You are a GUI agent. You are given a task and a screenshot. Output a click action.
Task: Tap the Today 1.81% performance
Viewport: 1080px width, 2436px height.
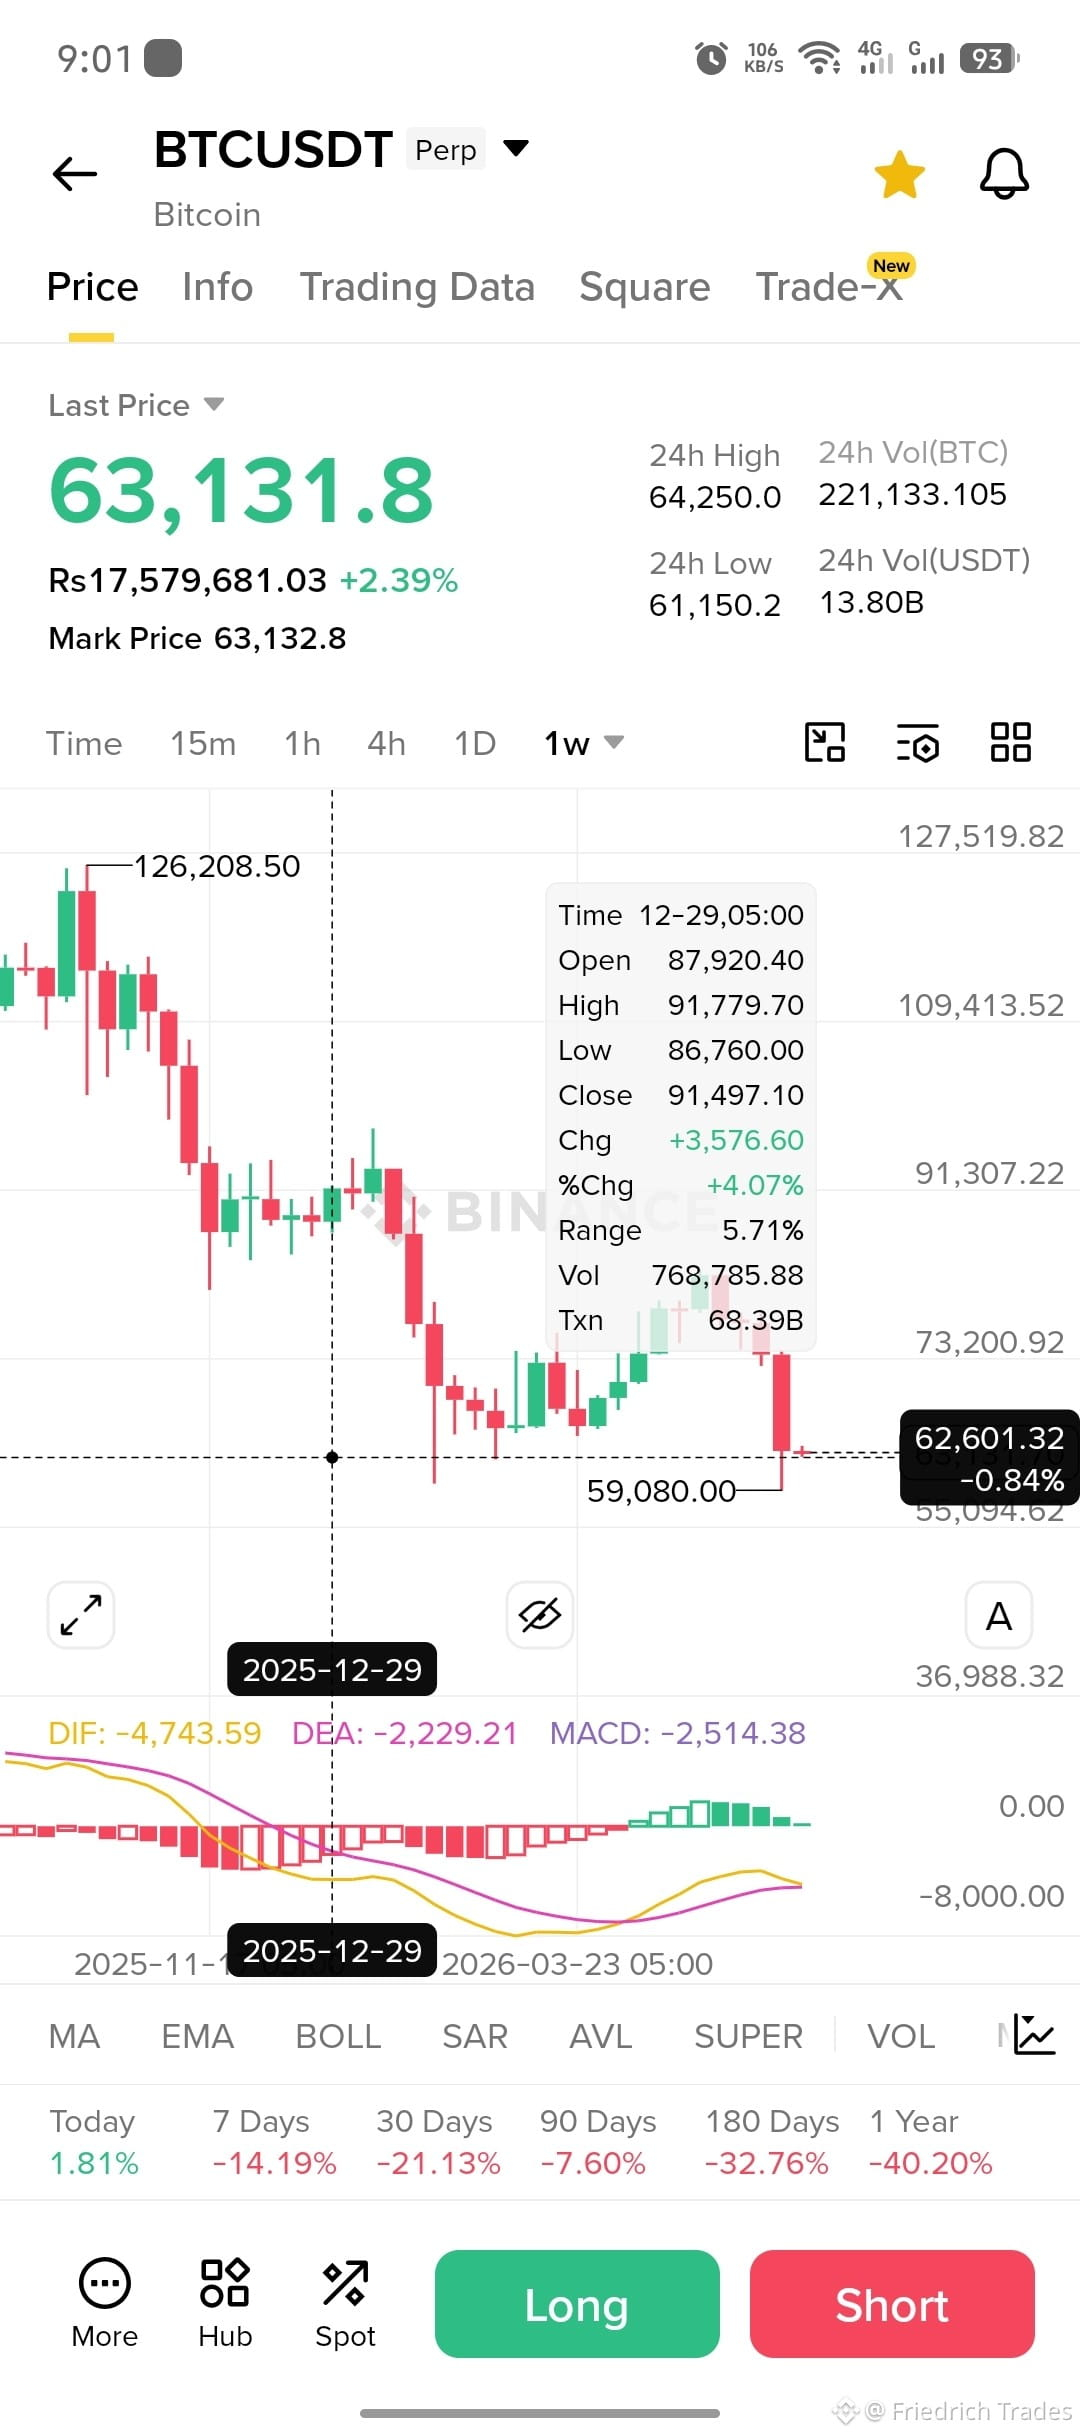tap(94, 2142)
